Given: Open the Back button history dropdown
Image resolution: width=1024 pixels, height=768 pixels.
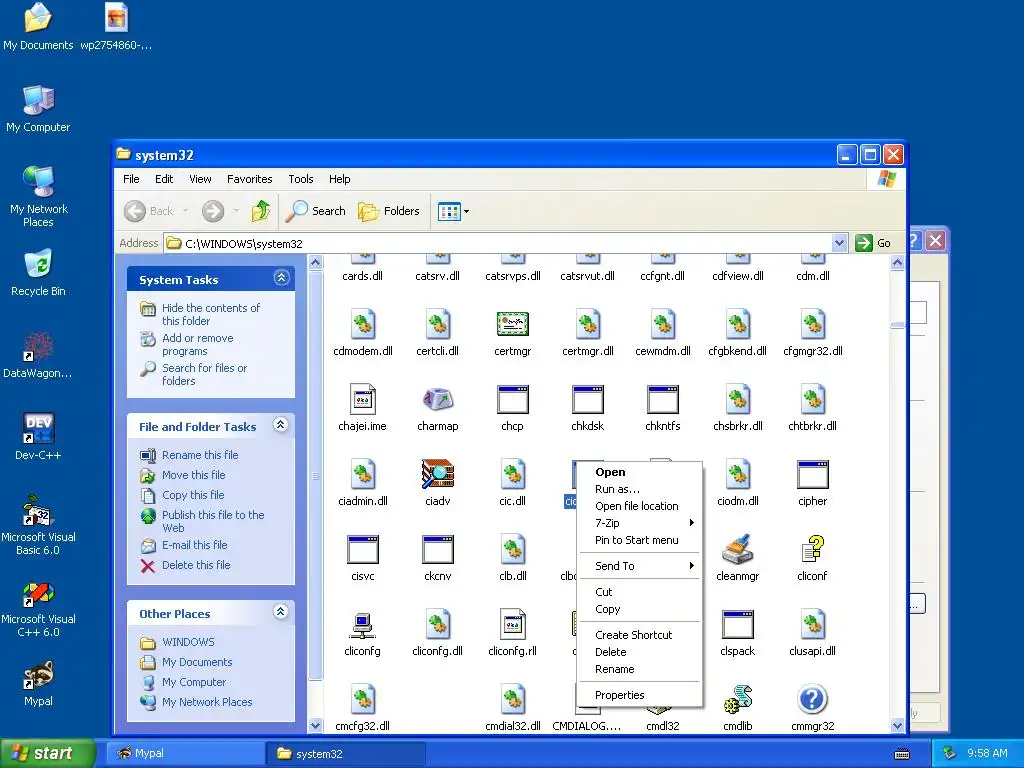Looking at the screenshot, I should pos(185,211).
